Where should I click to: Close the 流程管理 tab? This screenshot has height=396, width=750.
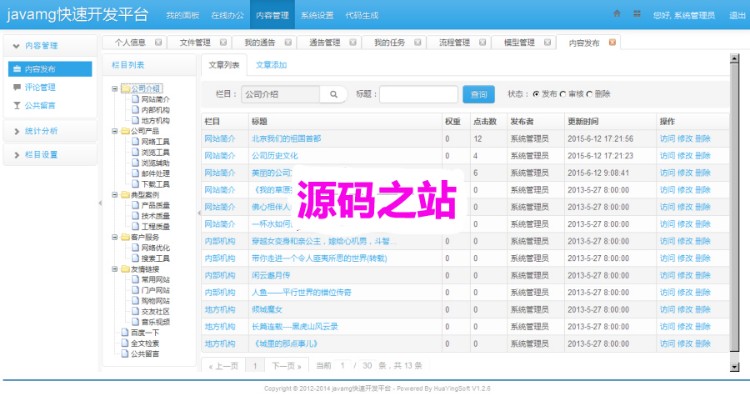click(483, 42)
